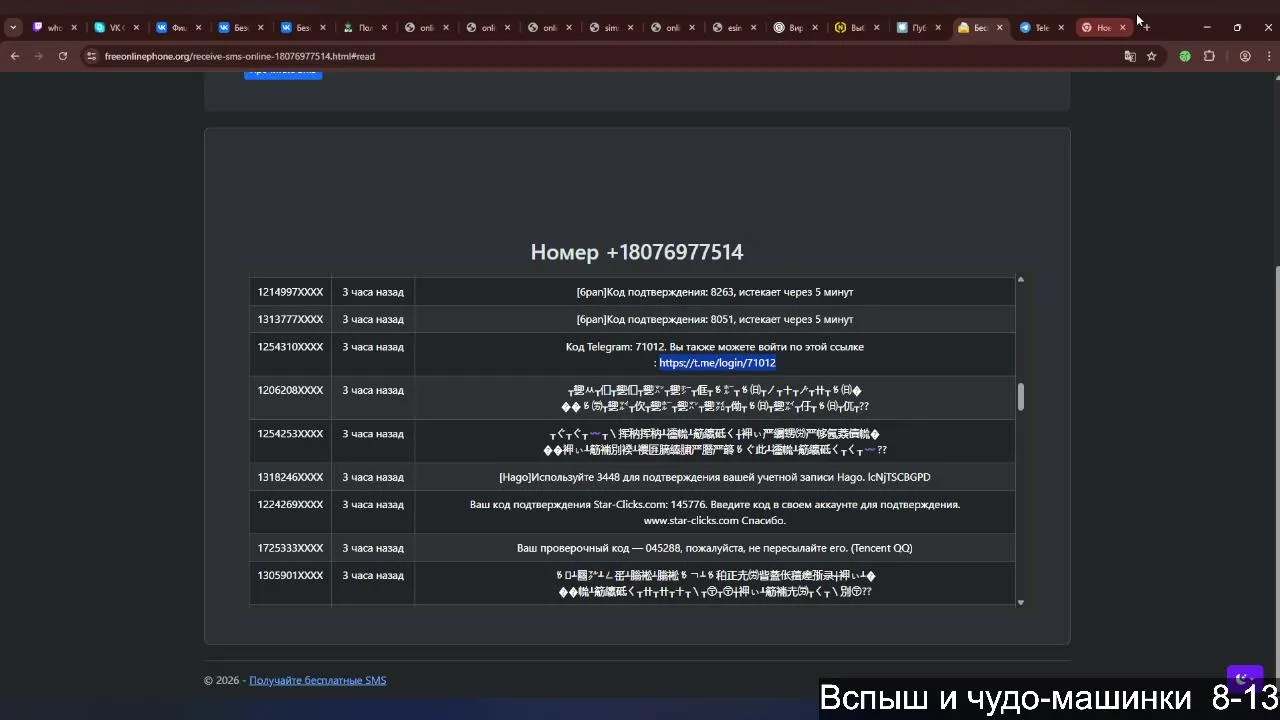This screenshot has height=720, width=1280.
Task: View site information icon in address bar
Action: (x=91, y=56)
